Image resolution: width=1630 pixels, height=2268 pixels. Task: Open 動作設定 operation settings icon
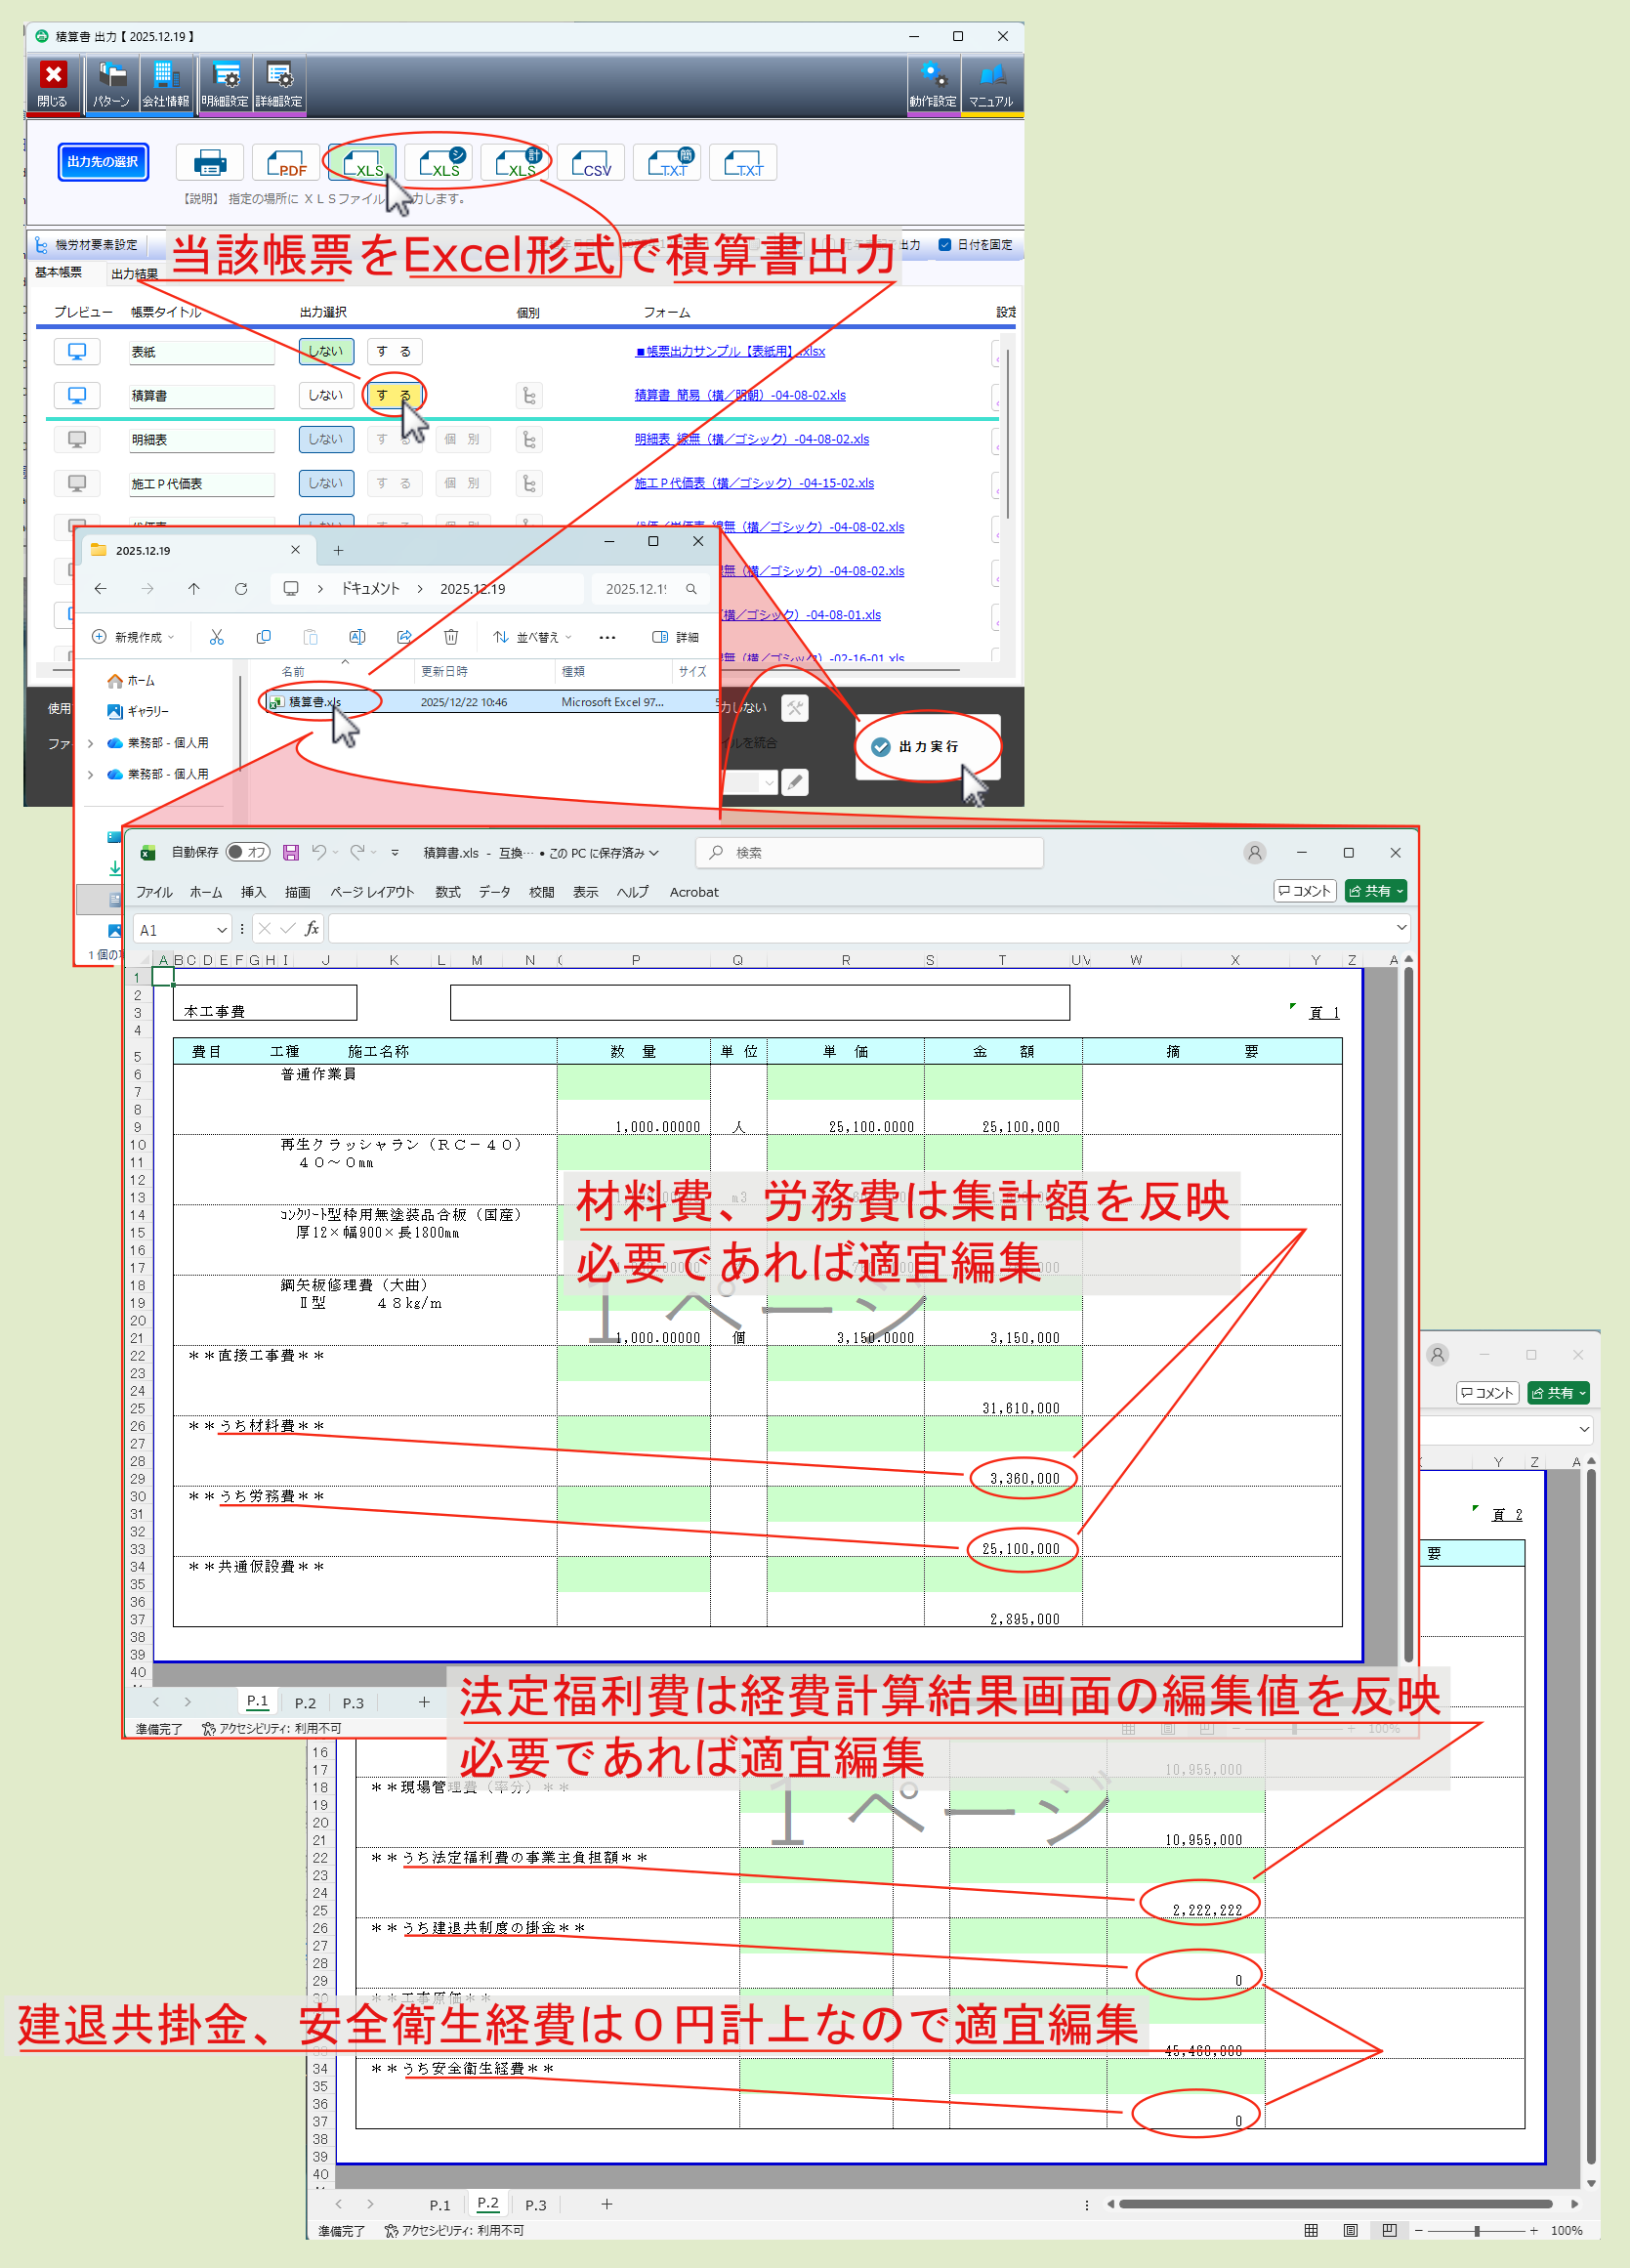tap(932, 83)
